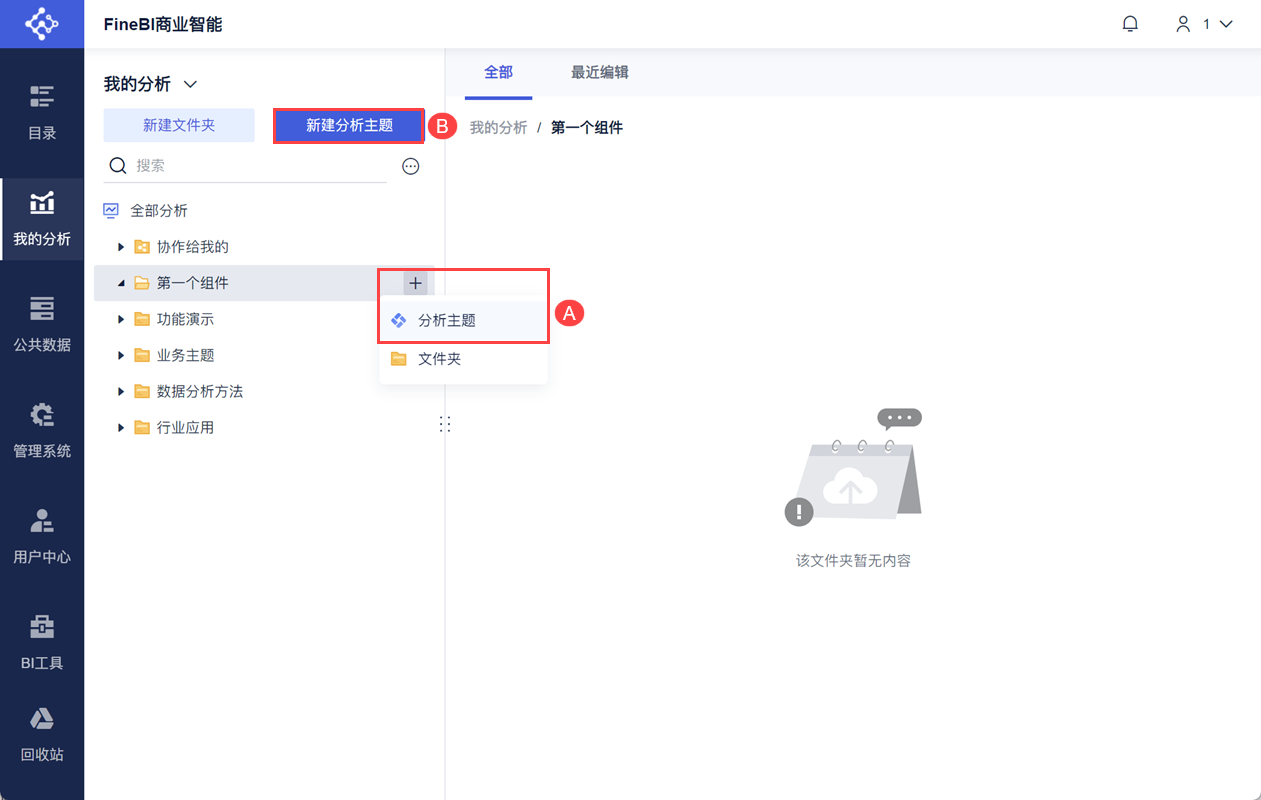Collapse the 第一个组件 folder
Screen dimensions: 1261x800
pyautogui.click(x=121, y=283)
